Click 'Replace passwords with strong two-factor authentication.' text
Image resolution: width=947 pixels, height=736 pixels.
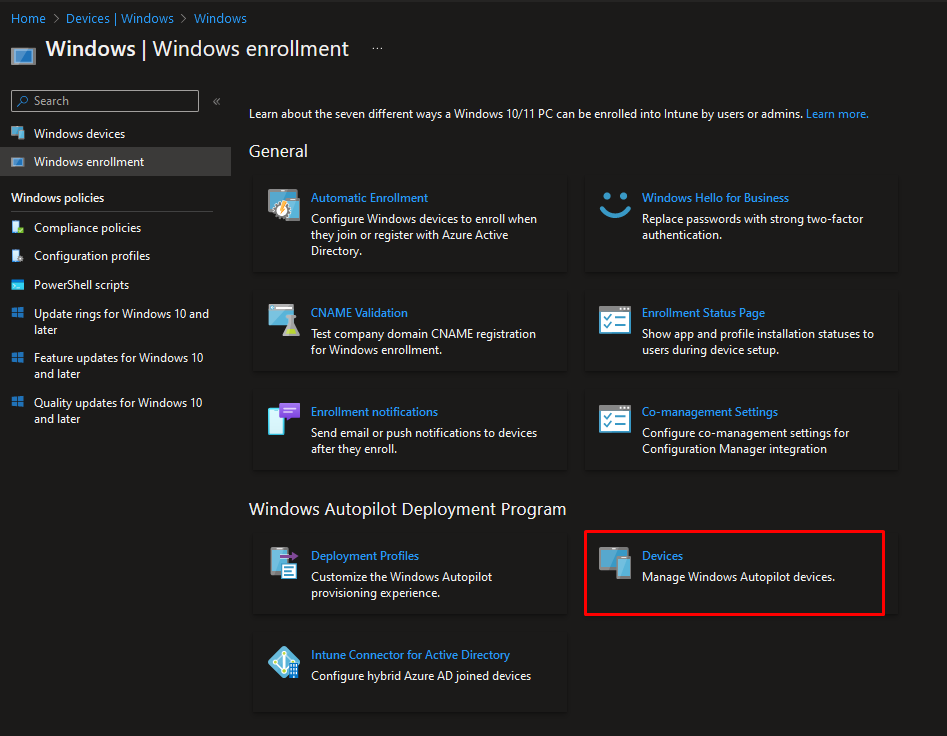753,227
